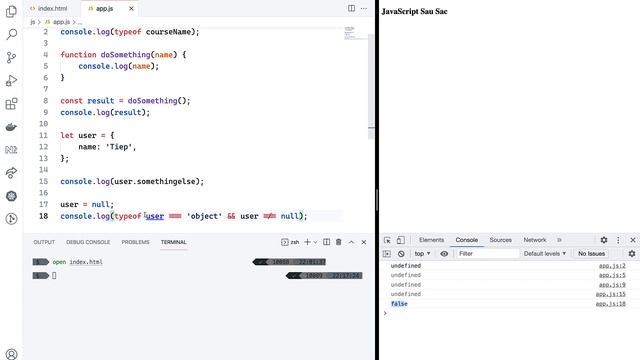Screen dimensions: 640x360
Task: Open the Kubernetes view in activity bar
Action: (x=11, y=196)
